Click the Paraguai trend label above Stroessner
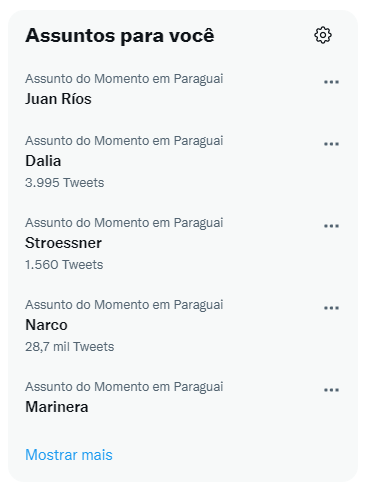This screenshot has height=489, width=367. pos(124,223)
